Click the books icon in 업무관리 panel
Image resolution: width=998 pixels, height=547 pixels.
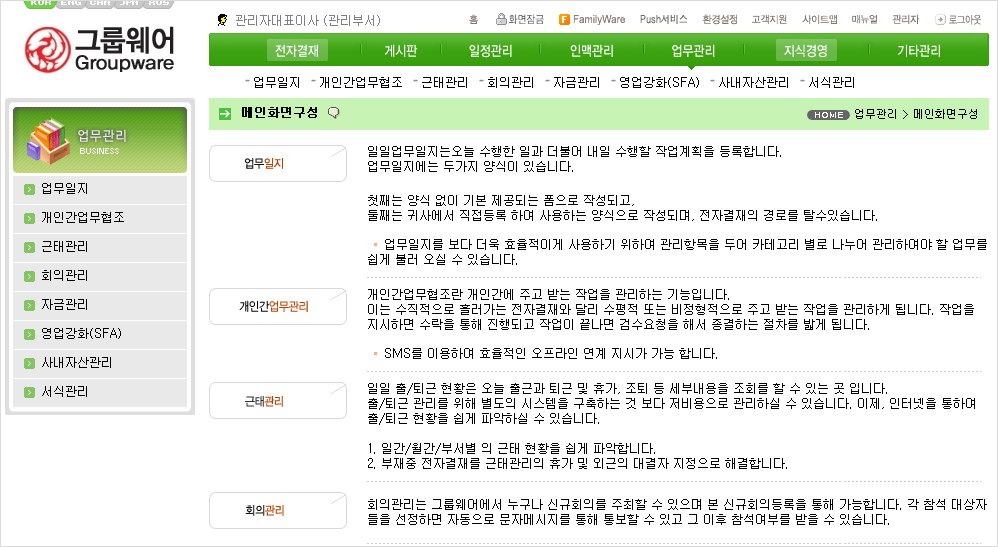(46, 143)
